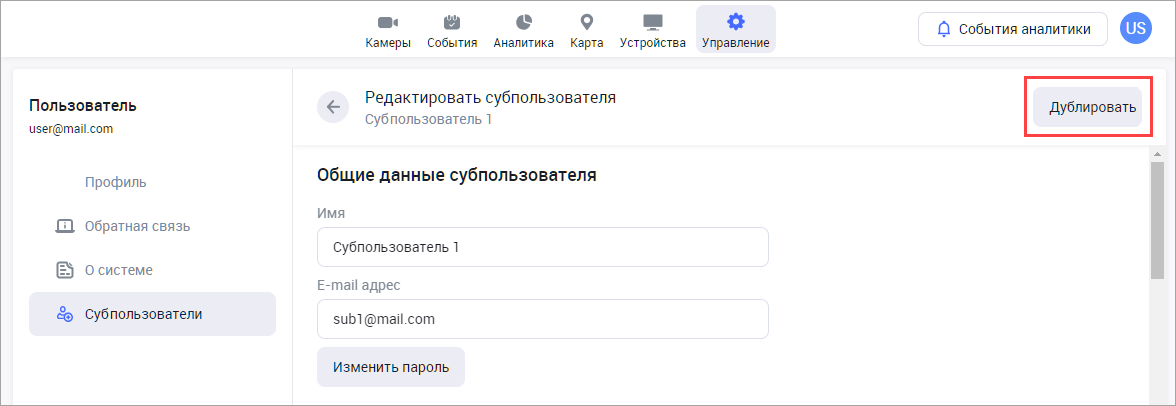The height and width of the screenshot is (406, 1176).
Task: Open the Камеры section camera icon
Action: click(x=387, y=23)
